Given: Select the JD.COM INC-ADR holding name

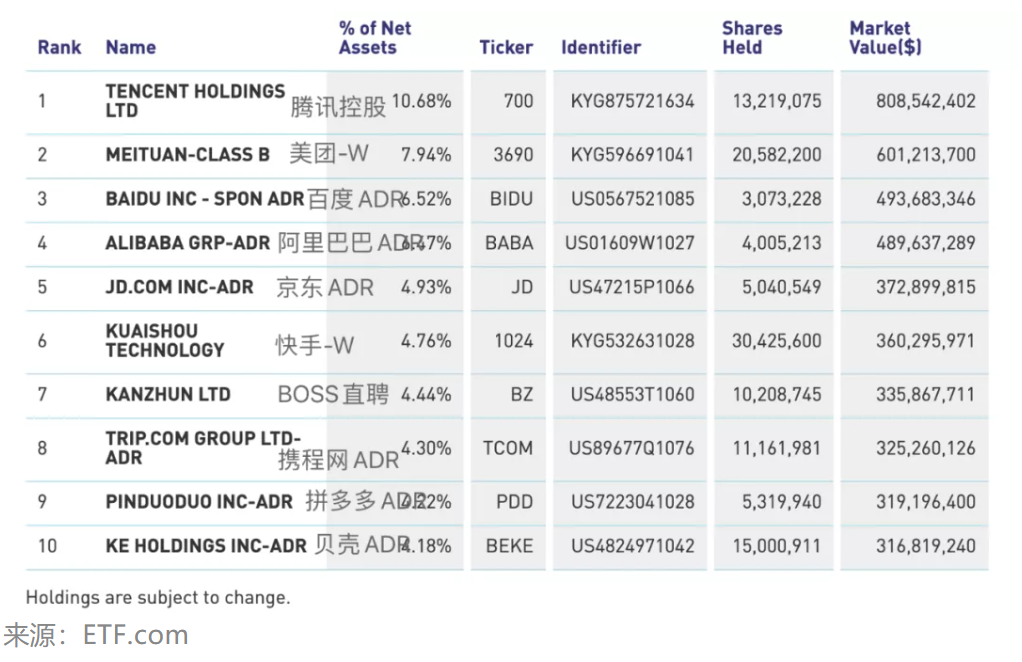Looking at the screenshot, I should coord(179,287).
